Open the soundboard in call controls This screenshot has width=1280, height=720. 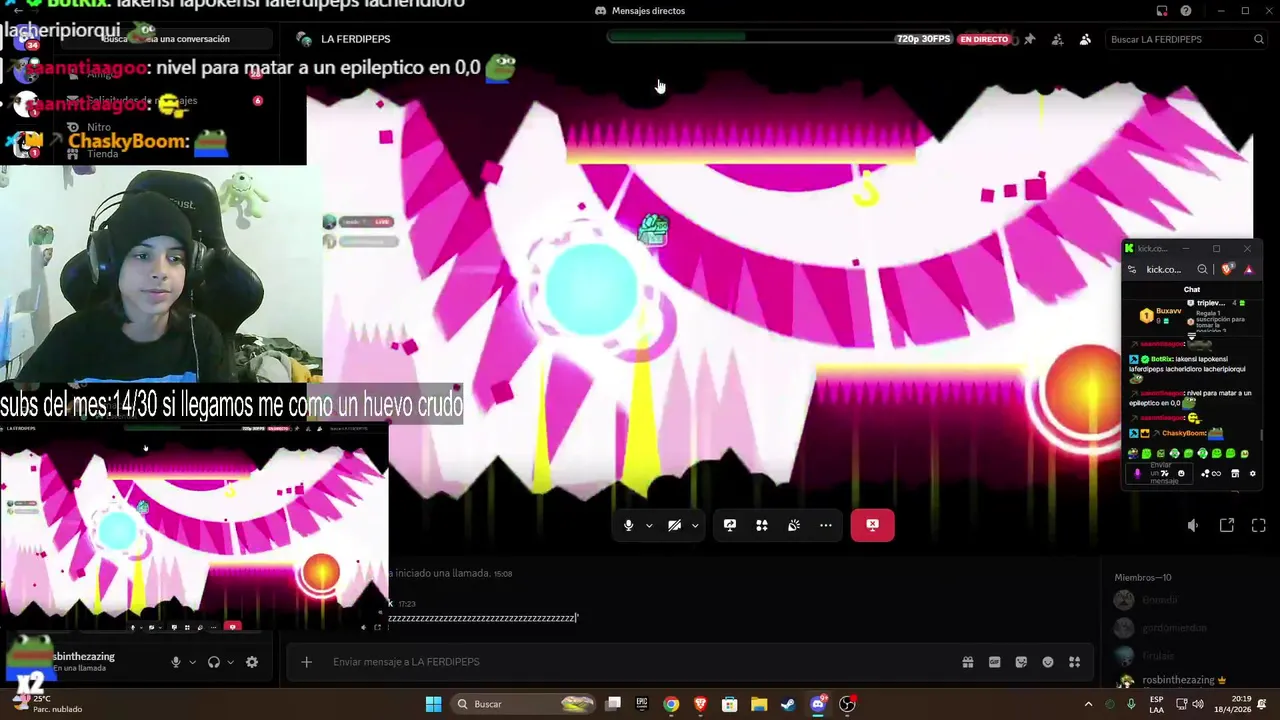tap(794, 525)
